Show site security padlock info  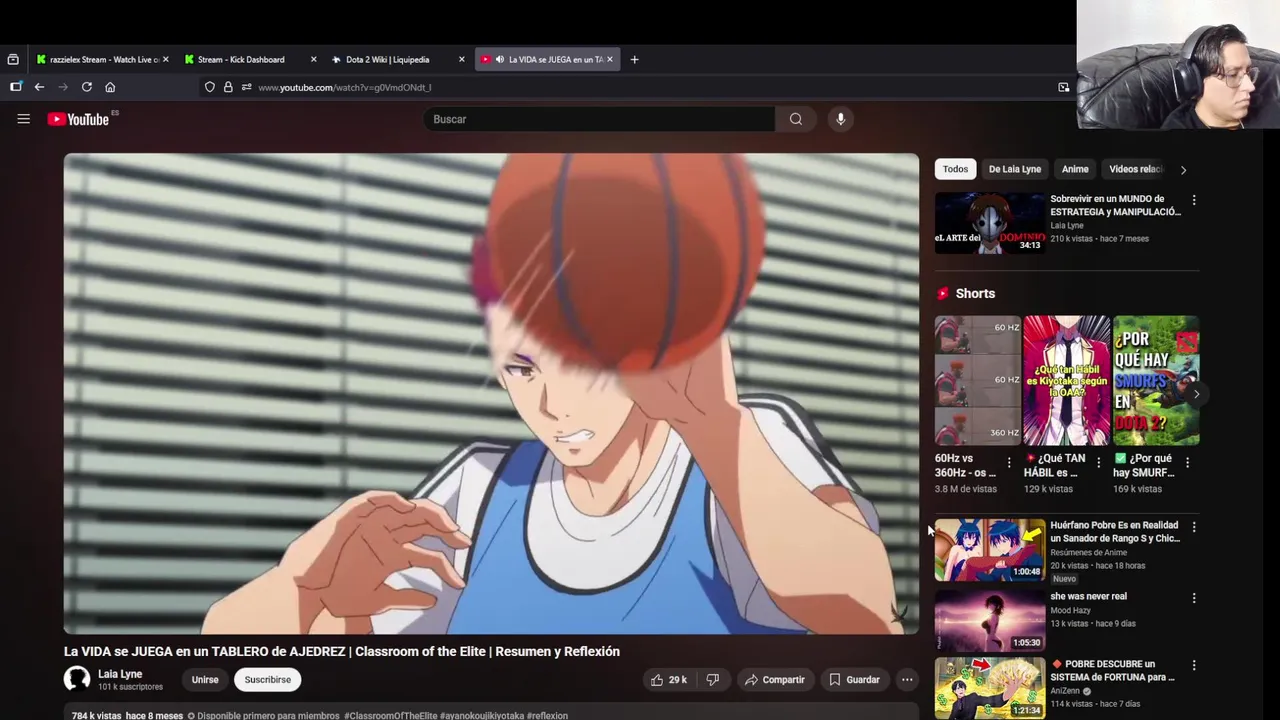coord(228,87)
